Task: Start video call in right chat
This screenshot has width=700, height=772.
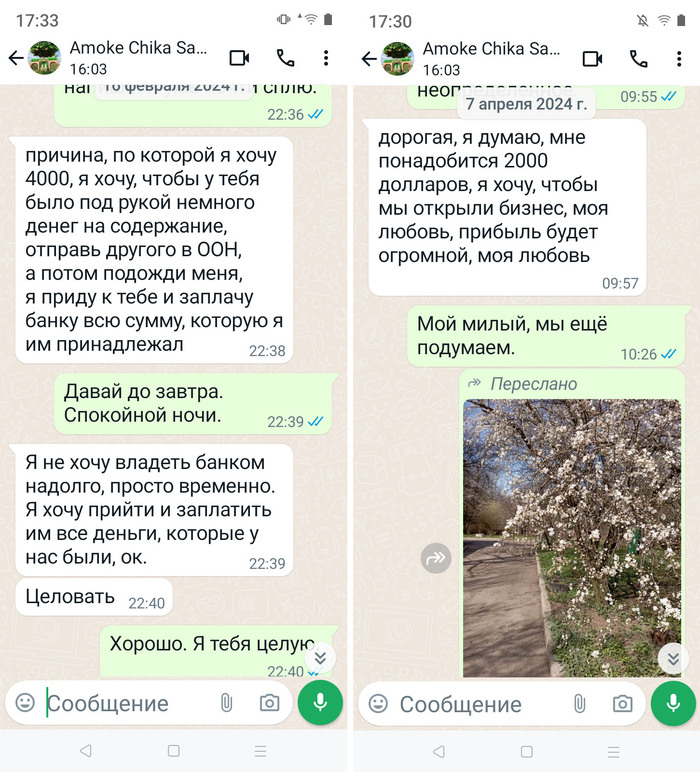Action: click(x=593, y=59)
